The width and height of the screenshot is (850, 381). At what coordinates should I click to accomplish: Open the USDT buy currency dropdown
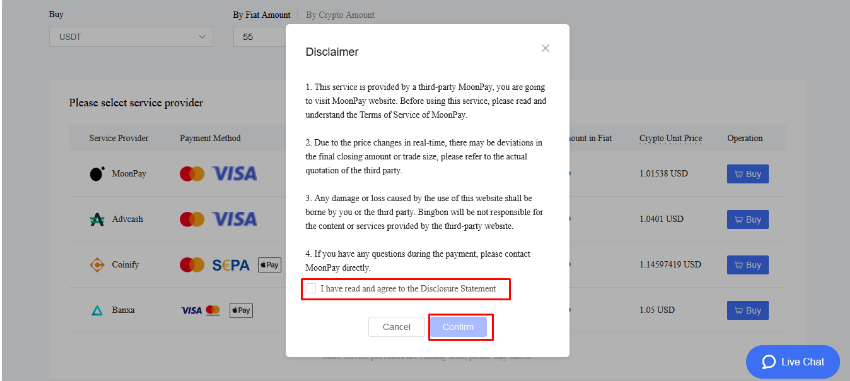coord(131,37)
